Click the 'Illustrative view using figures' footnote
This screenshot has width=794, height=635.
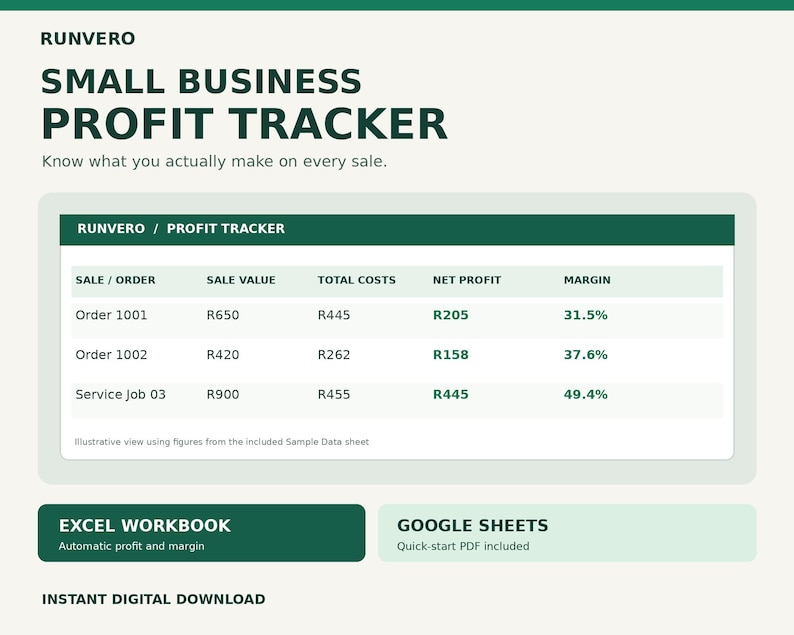pos(222,442)
